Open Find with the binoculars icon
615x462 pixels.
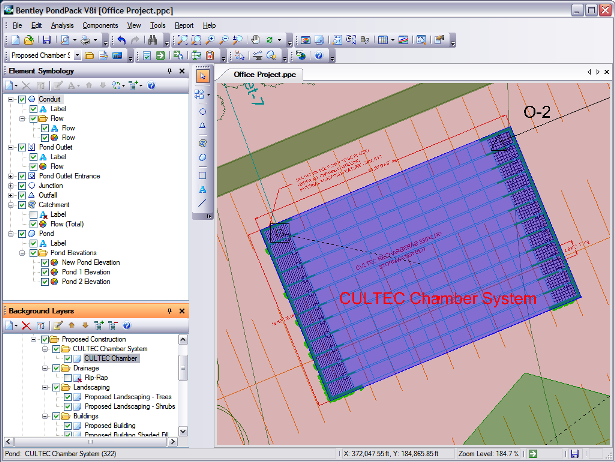[153, 40]
